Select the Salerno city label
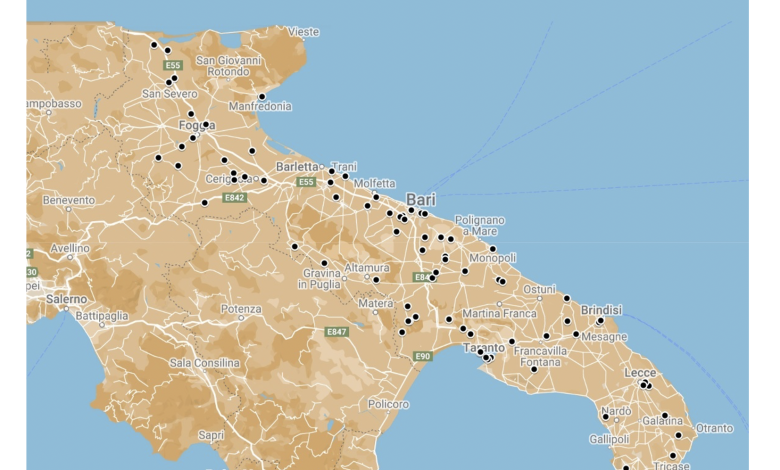The height and width of the screenshot is (470, 780). pyautogui.click(x=65, y=299)
